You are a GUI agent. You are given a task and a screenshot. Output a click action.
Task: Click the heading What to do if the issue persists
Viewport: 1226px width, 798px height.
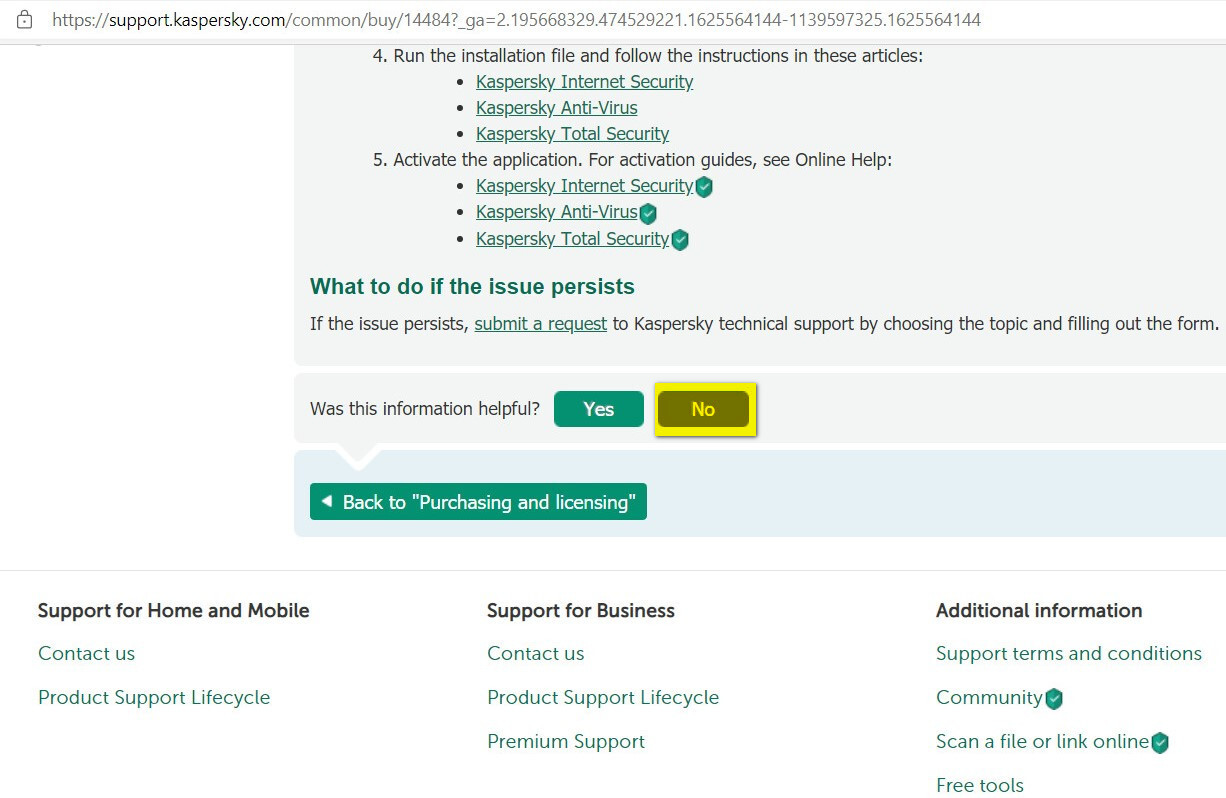(472, 287)
